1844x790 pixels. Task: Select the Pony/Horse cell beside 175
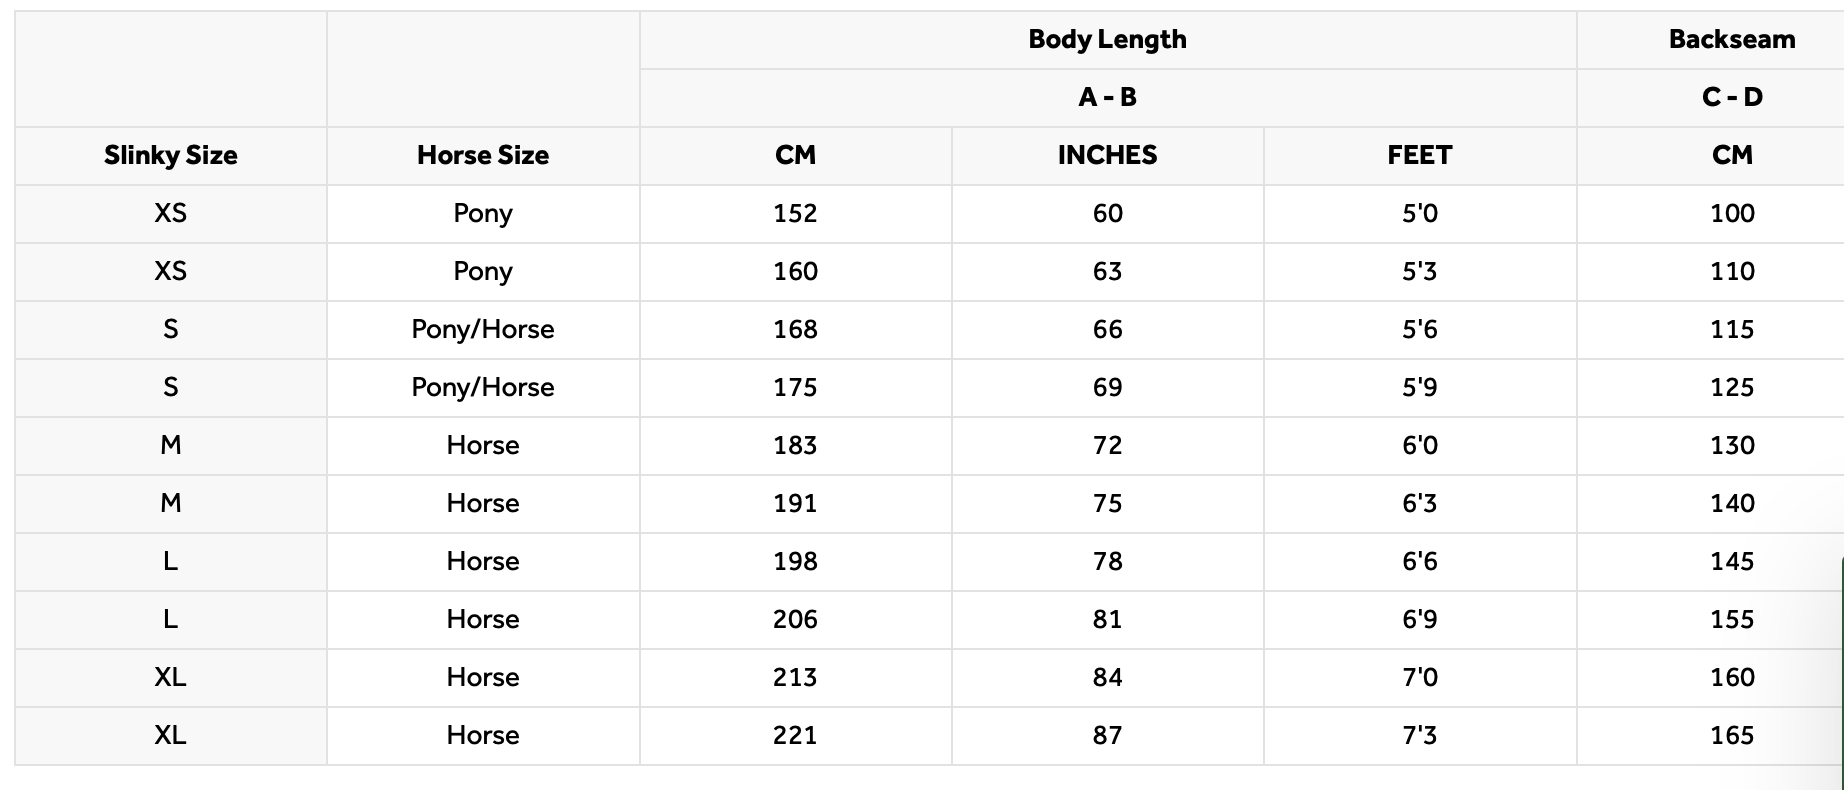pos(483,387)
